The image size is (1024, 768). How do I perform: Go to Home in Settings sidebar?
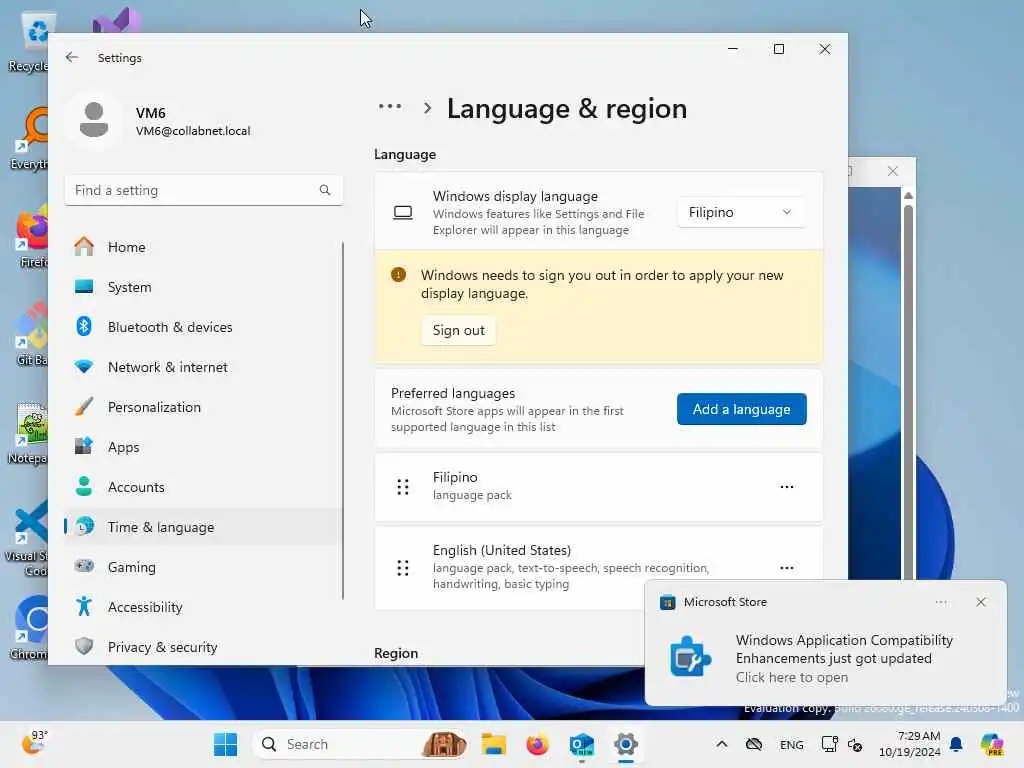coord(203,247)
